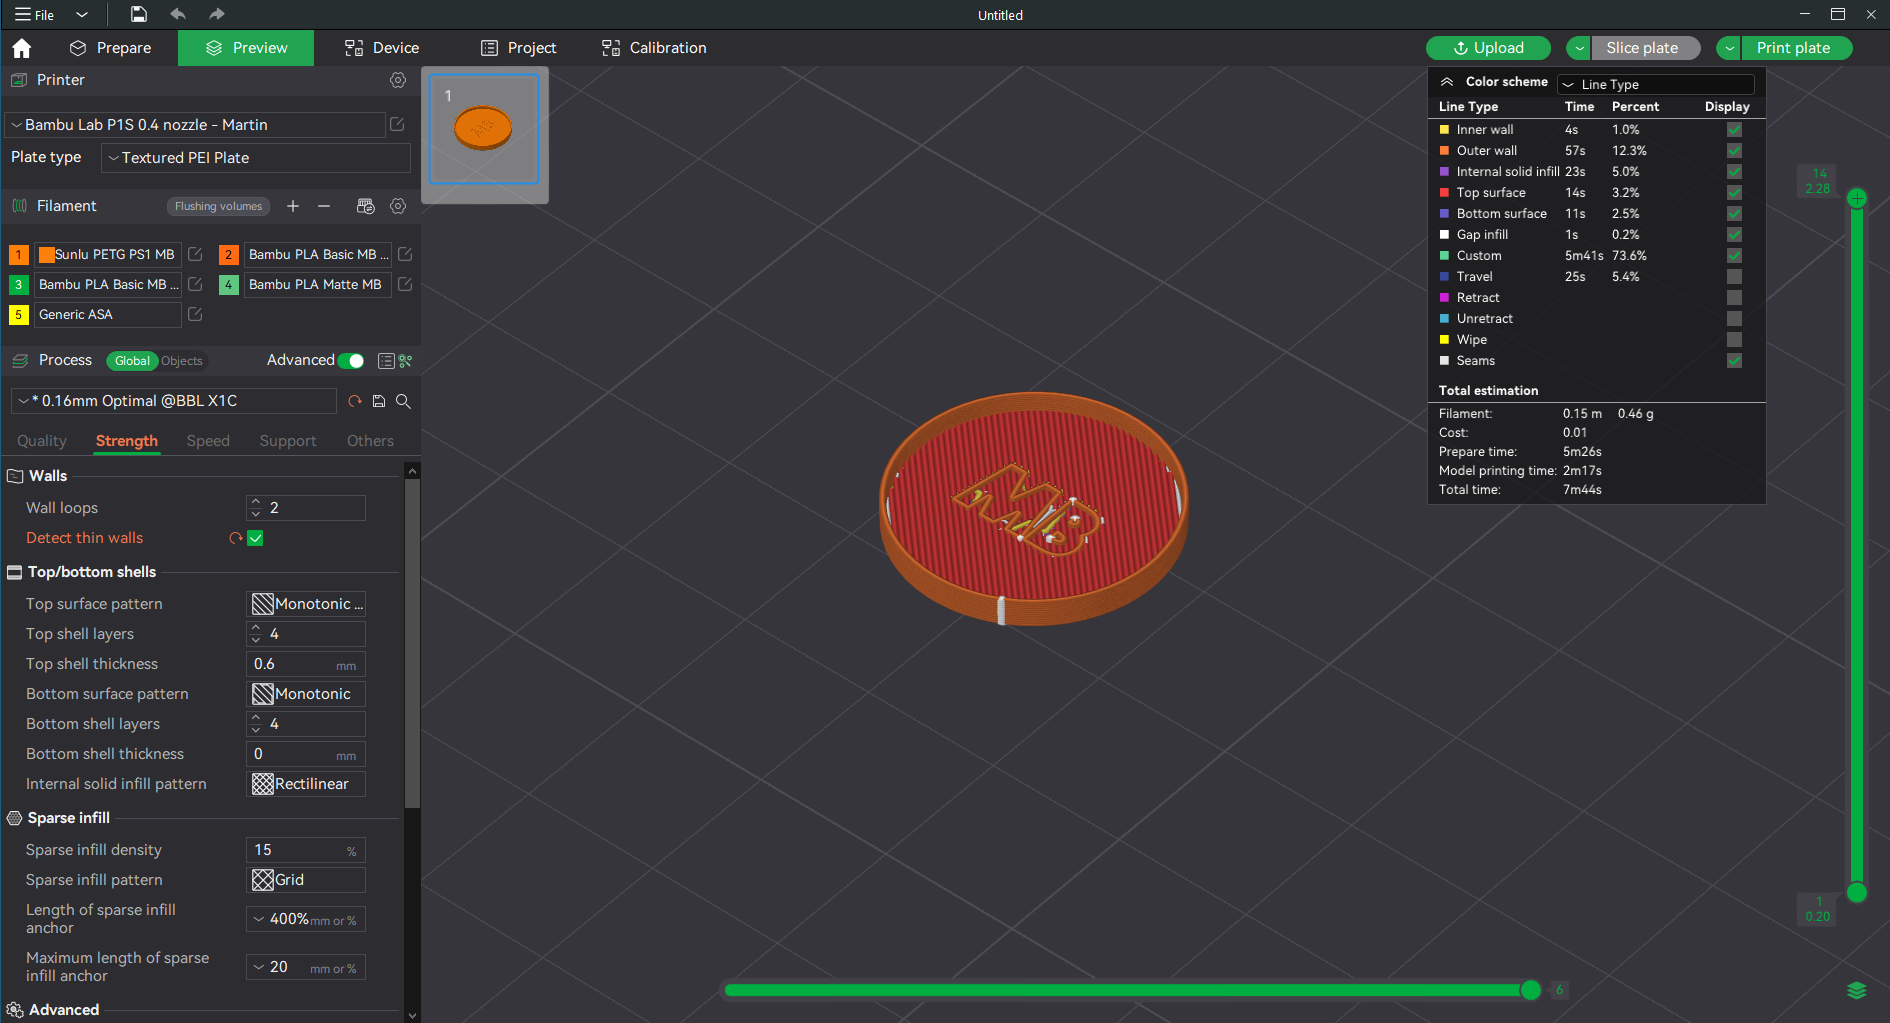Click the Upload button
The image size is (1890, 1023).
tap(1488, 47)
